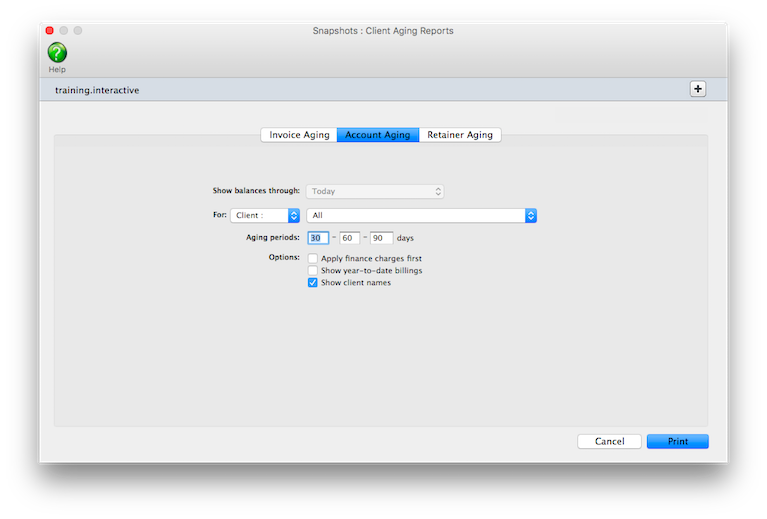Open the Show balances through dropdown
Image resolution: width=767 pixels, height=519 pixels.
[375, 191]
